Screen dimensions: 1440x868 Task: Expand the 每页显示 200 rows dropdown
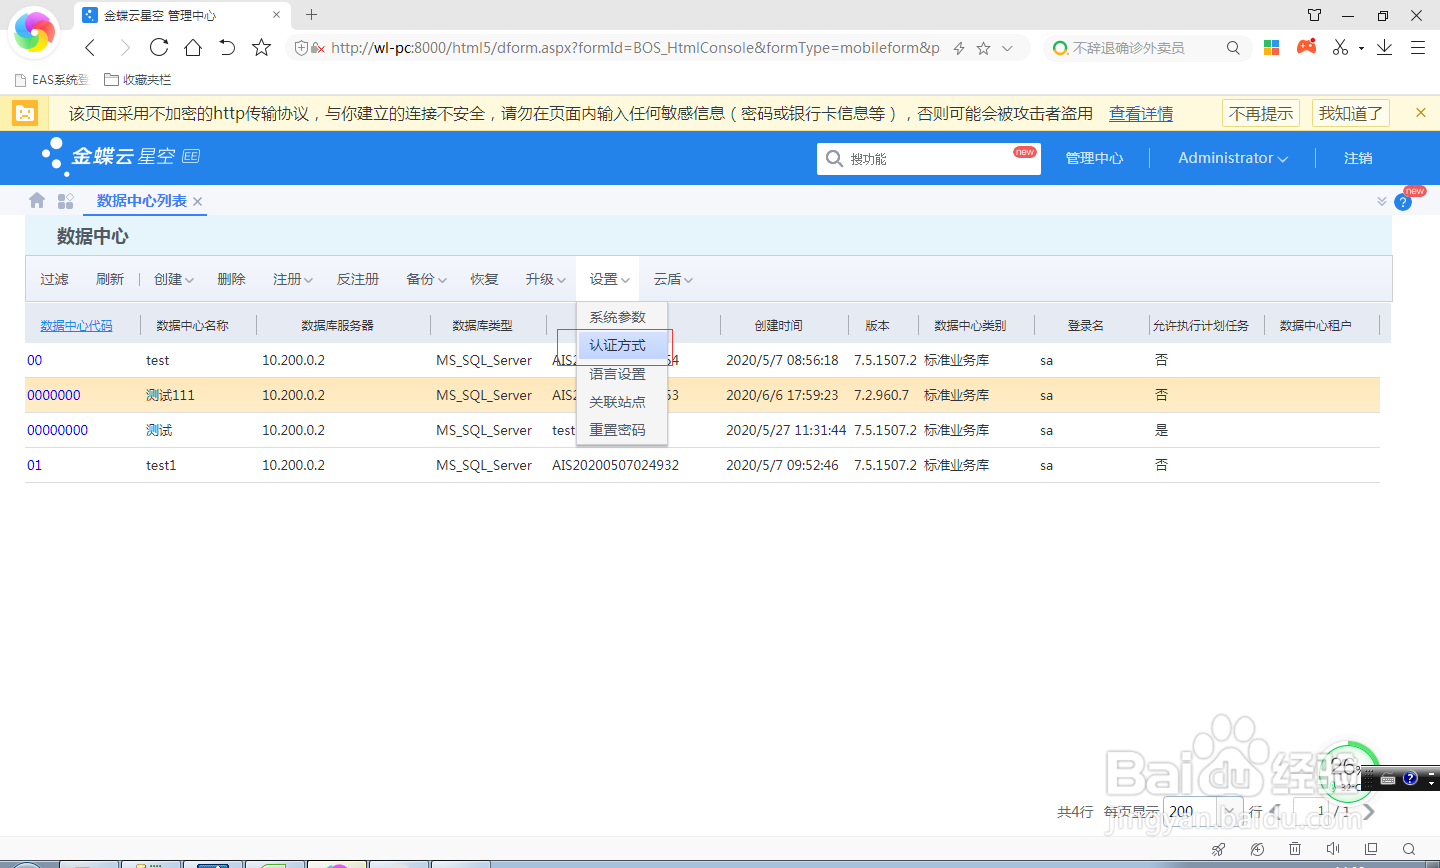pyautogui.click(x=1228, y=811)
